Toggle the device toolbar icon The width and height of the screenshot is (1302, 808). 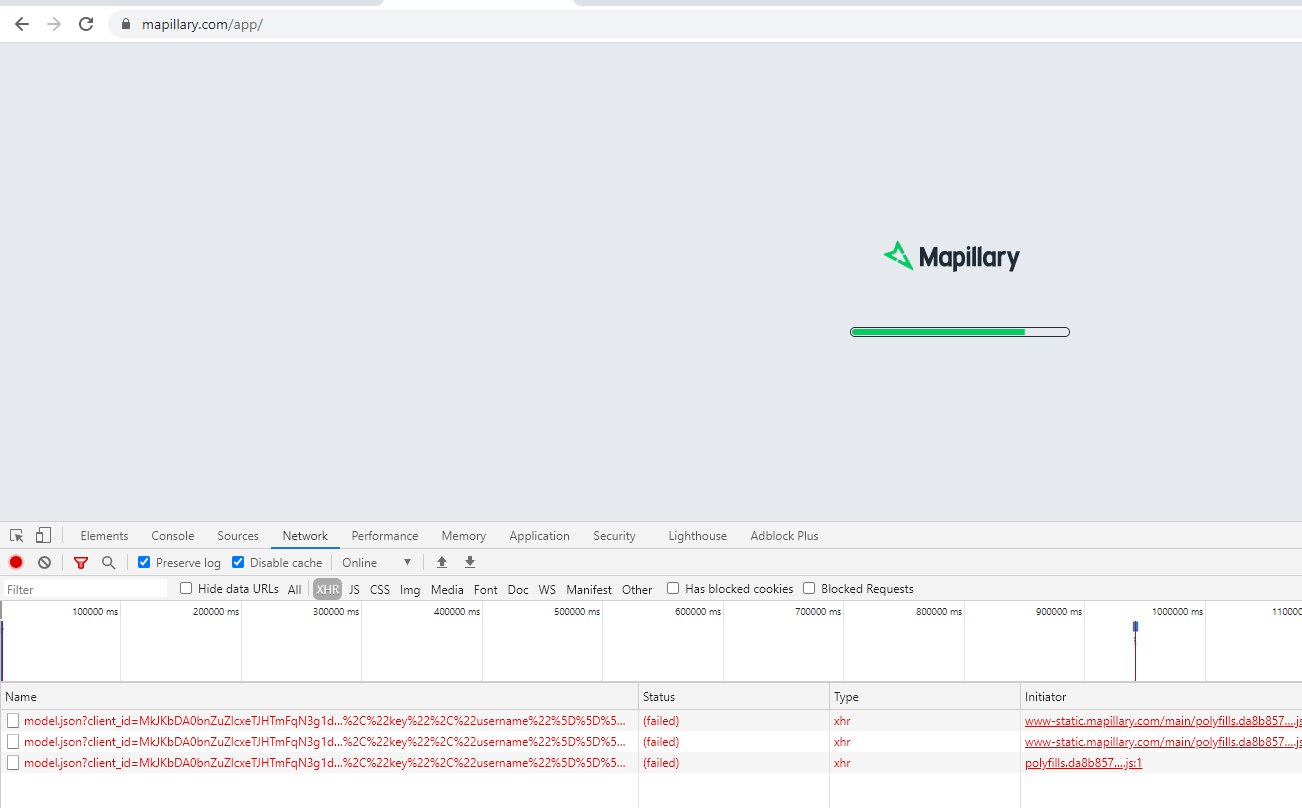pos(43,536)
